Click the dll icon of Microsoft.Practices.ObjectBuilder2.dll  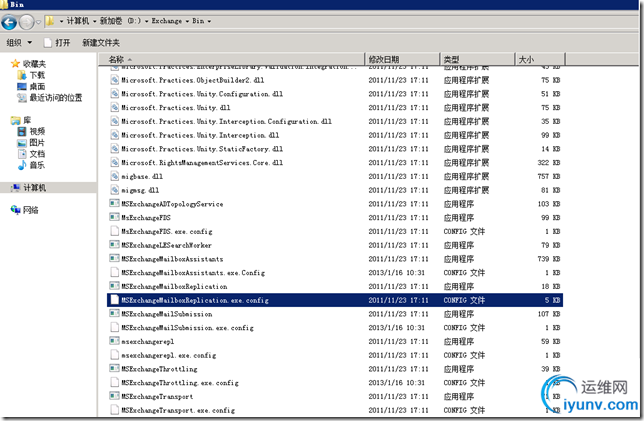click(x=115, y=80)
